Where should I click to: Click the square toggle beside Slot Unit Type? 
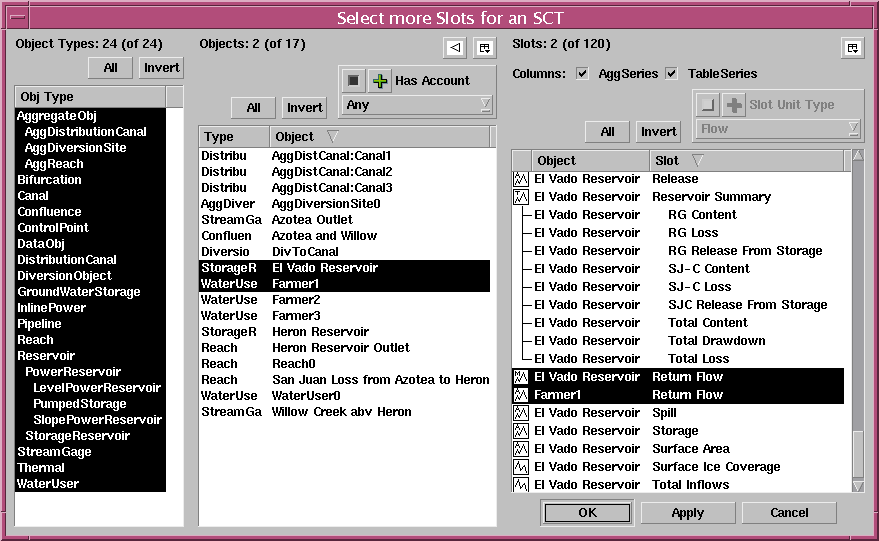tap(708, 105)
